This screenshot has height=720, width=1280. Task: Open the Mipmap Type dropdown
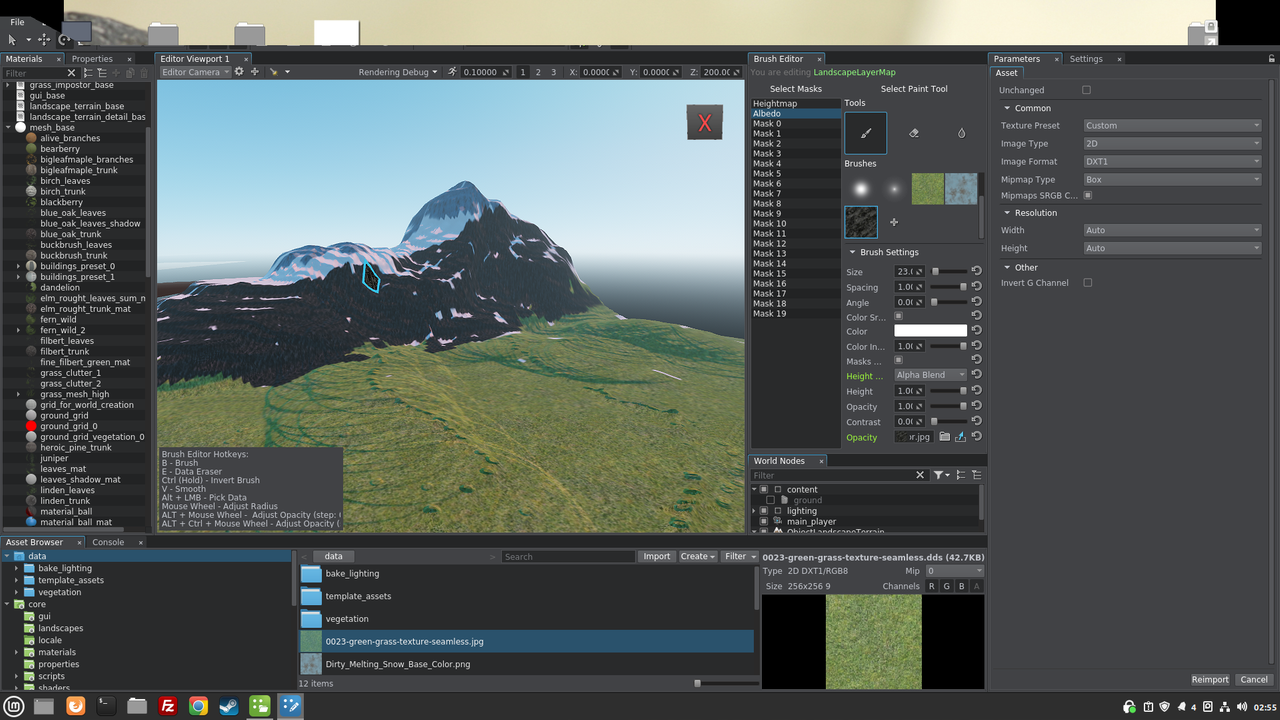coord(1172,180)
